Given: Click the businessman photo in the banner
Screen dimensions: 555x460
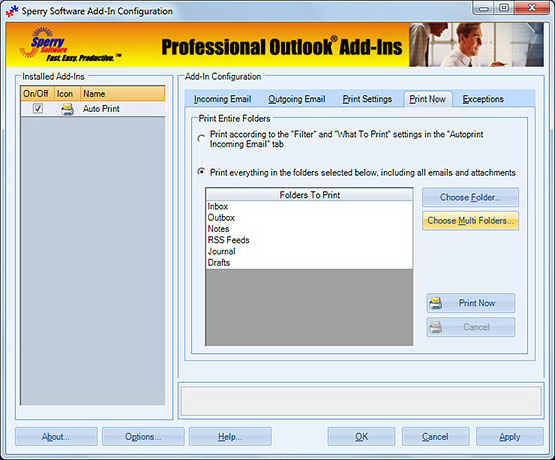Looking at the screenshot, I should (476, 45).
